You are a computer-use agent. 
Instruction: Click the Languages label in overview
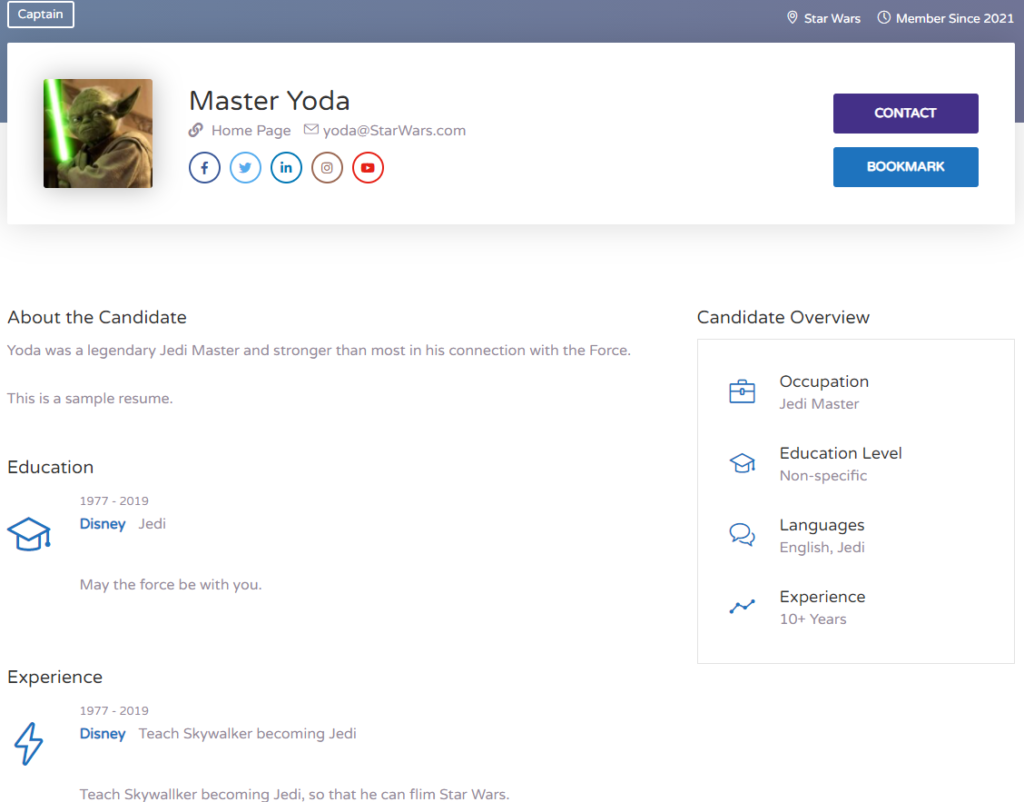[x=822, y=525]
